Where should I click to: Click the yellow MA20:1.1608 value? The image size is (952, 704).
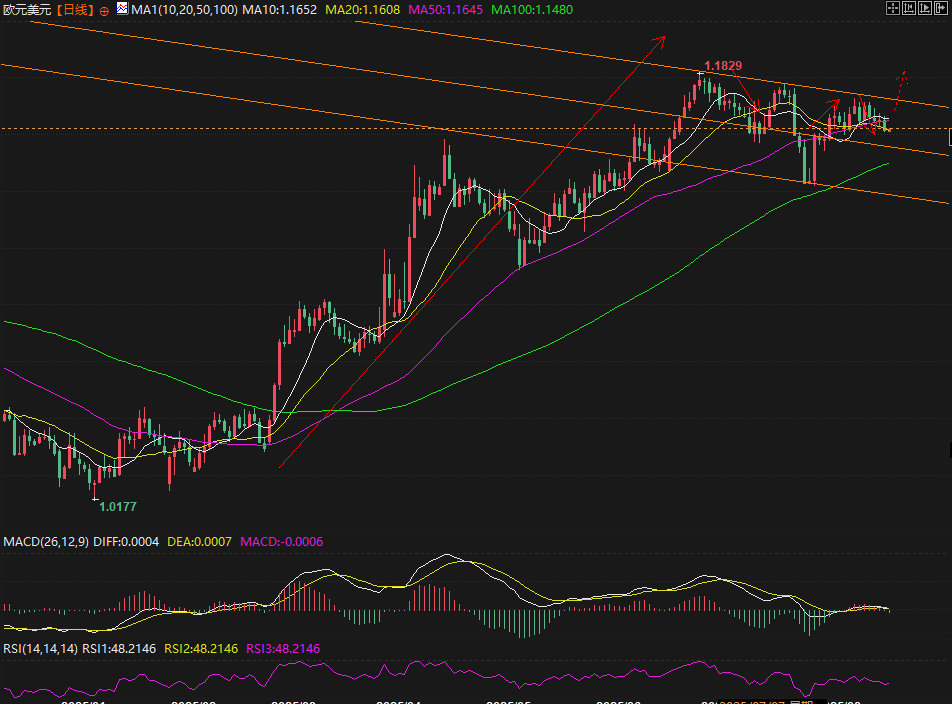pyautogui.click(x=362, y=10)
